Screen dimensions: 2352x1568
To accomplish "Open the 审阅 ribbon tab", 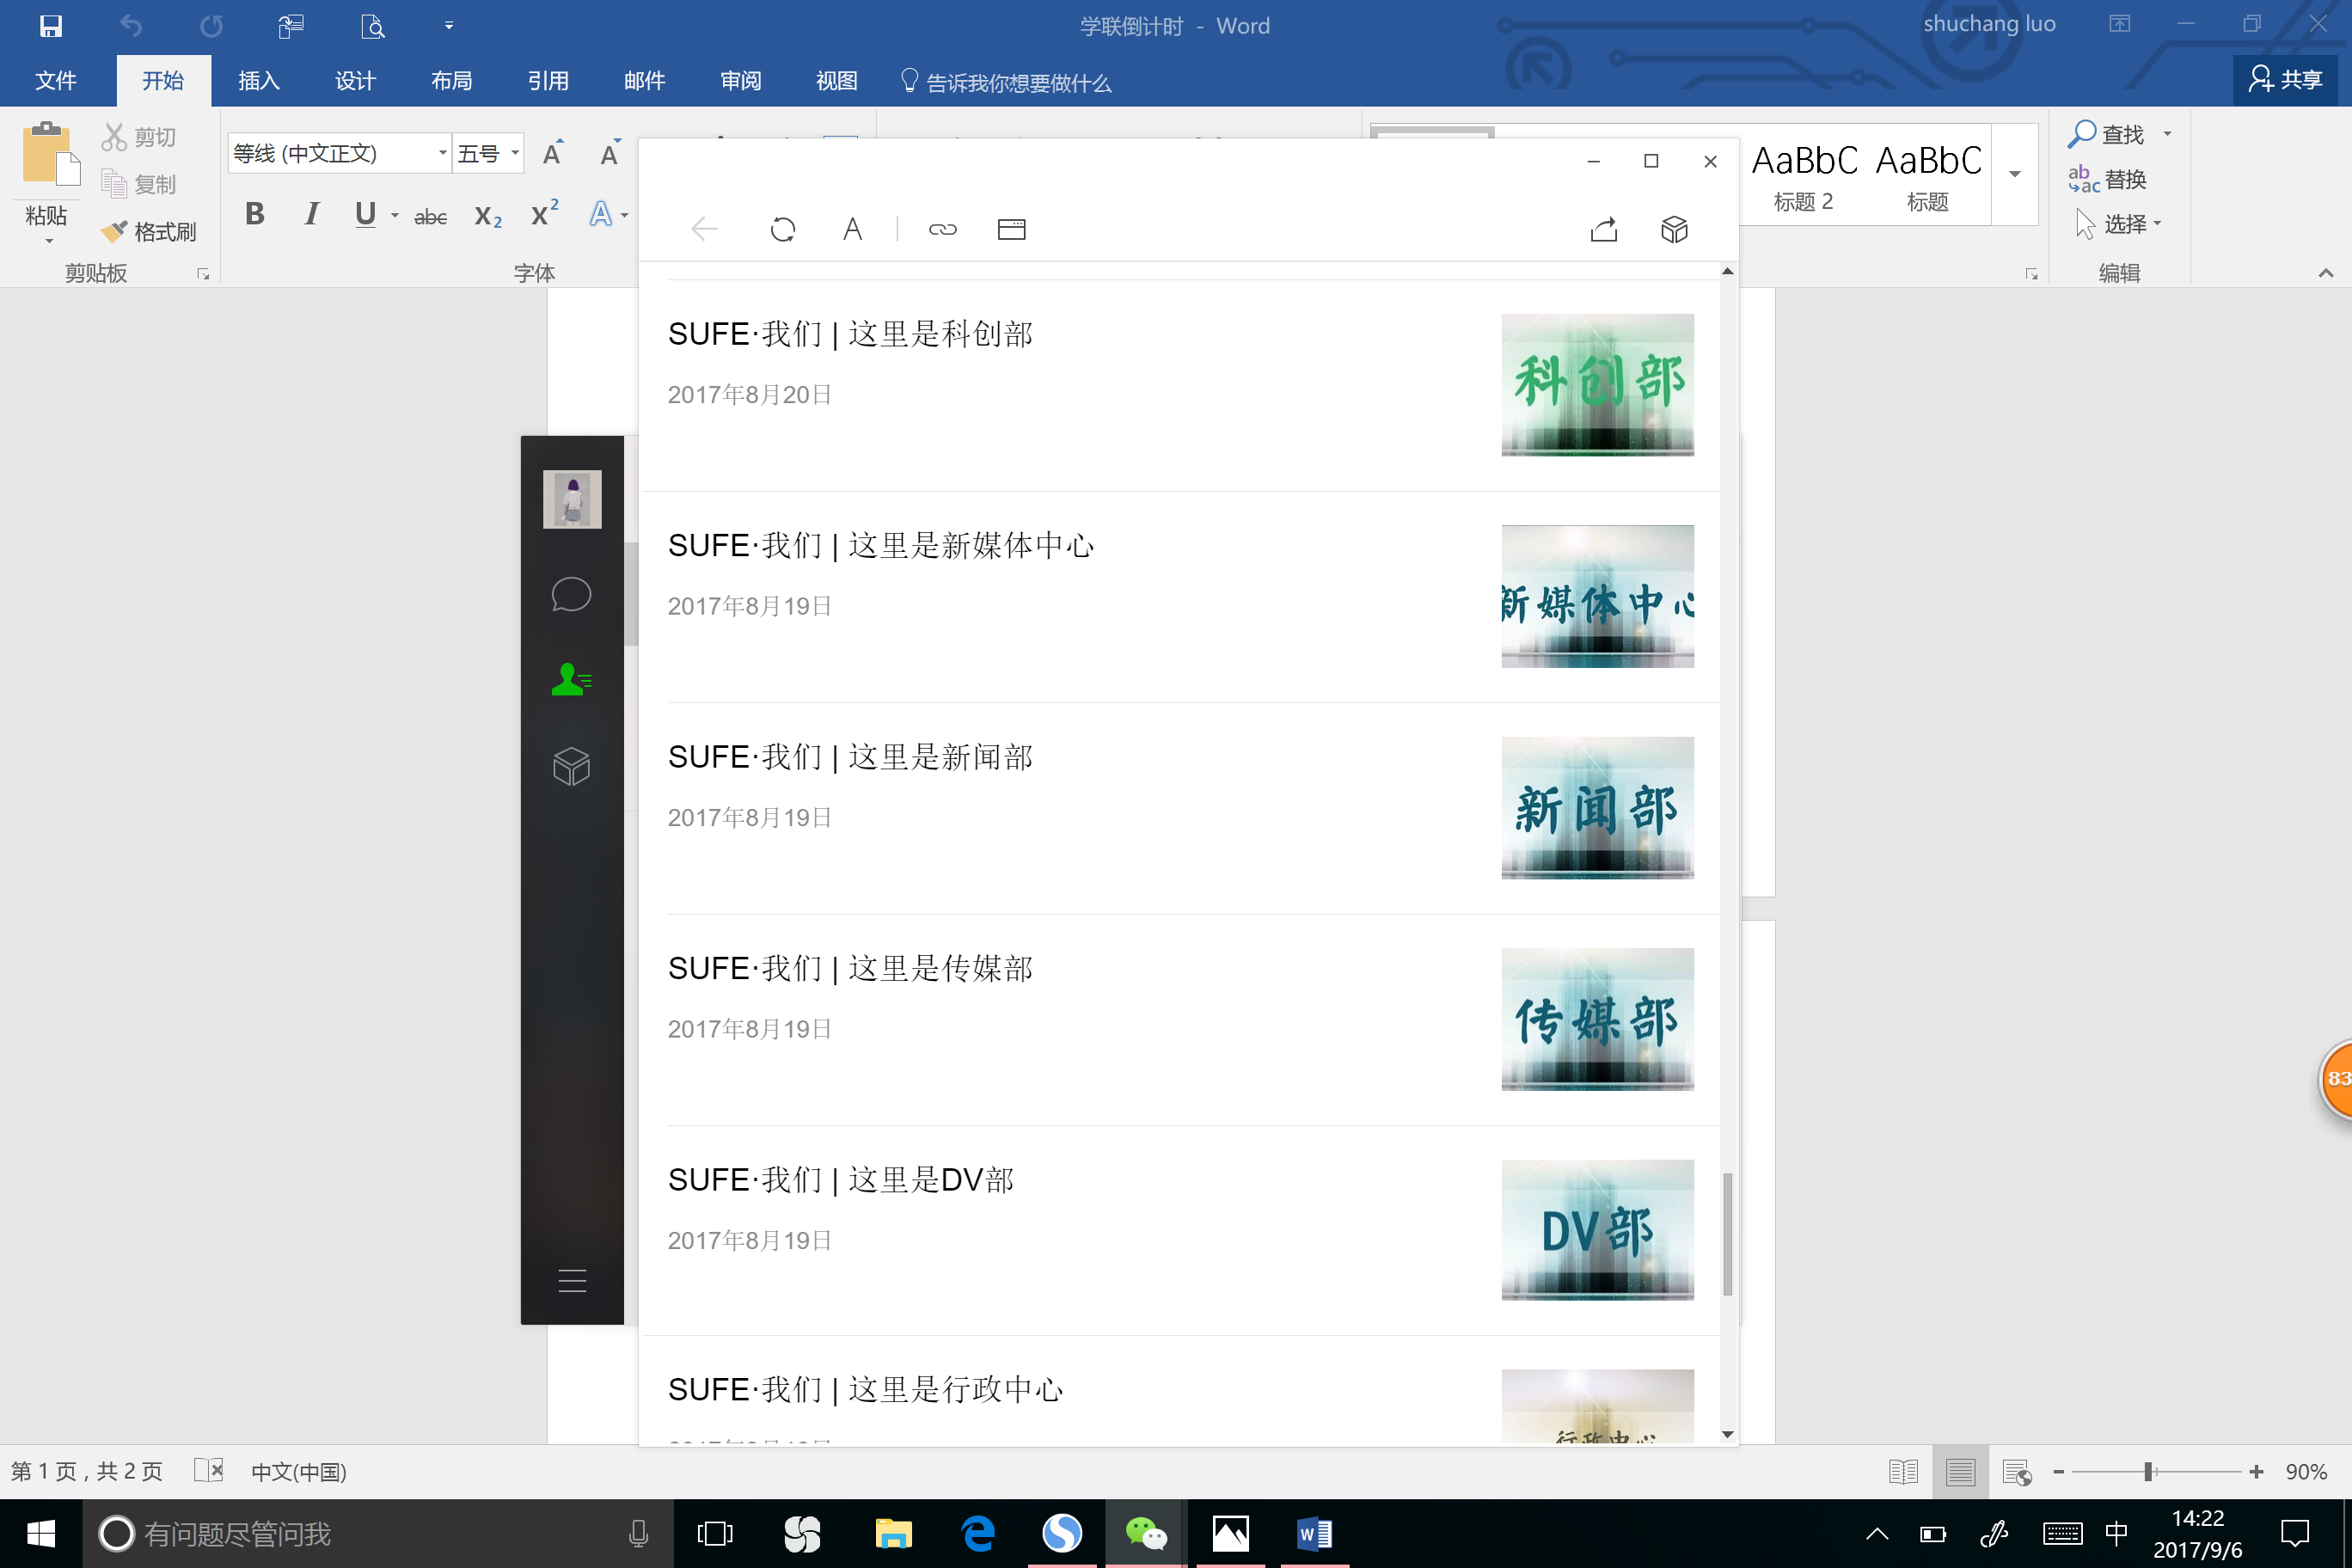I will click(740, 81).
